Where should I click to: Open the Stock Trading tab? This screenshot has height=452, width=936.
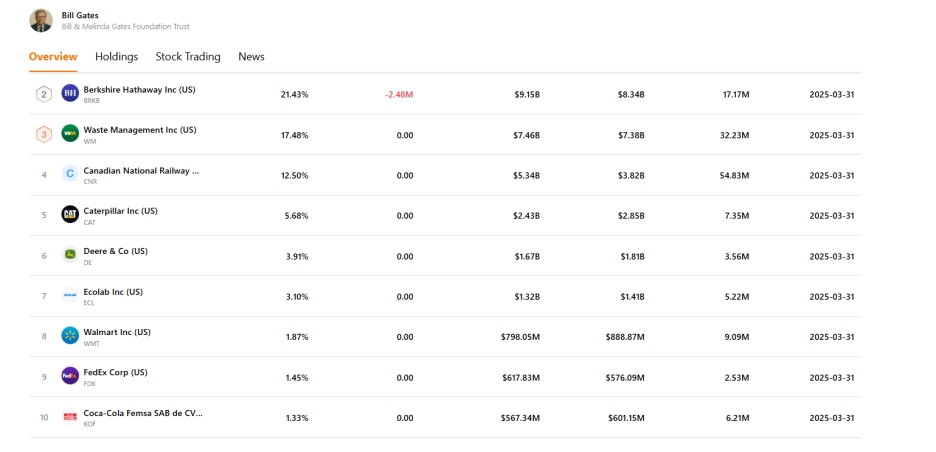point(188,57)
